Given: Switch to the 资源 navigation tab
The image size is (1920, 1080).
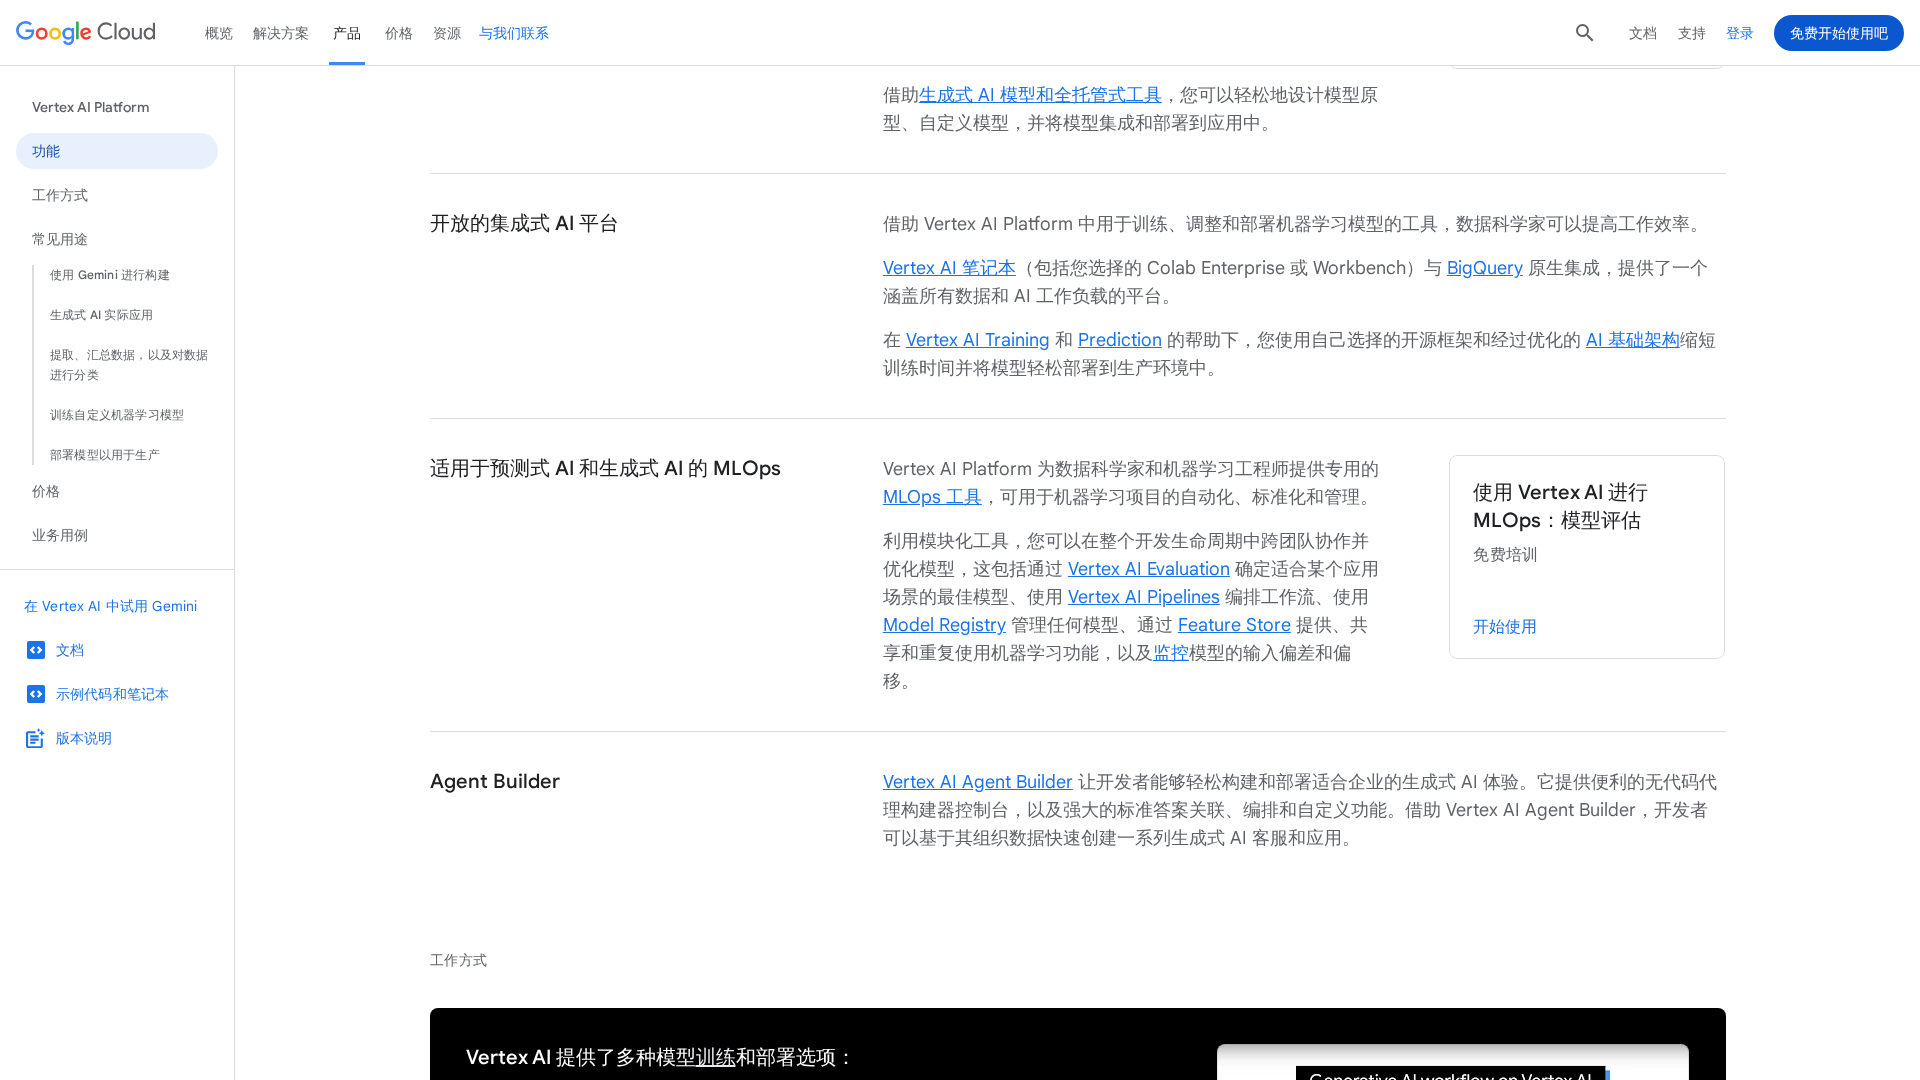Looking at the screenshot, I should 446,33.
